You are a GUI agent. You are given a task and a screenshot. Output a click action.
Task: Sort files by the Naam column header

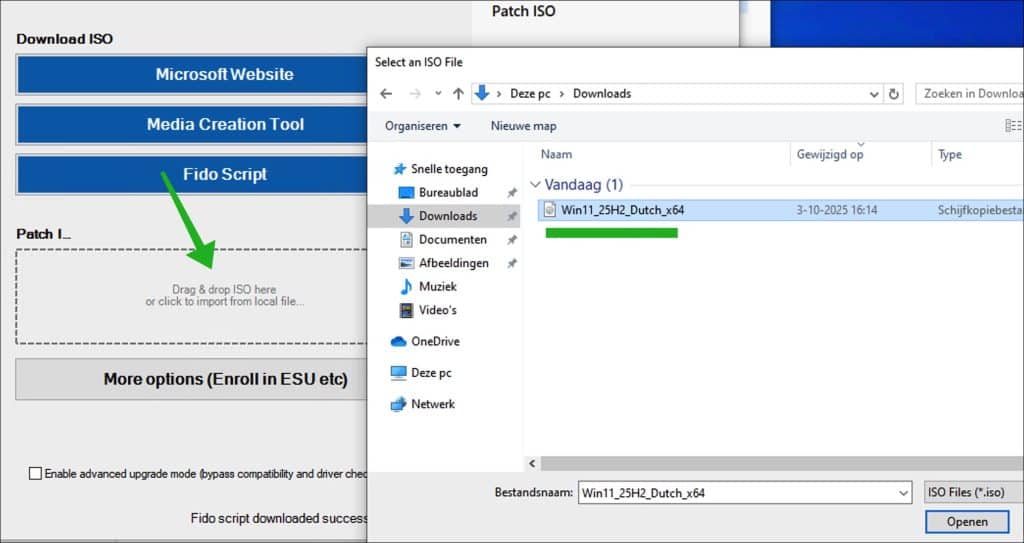tap(556, 154)
